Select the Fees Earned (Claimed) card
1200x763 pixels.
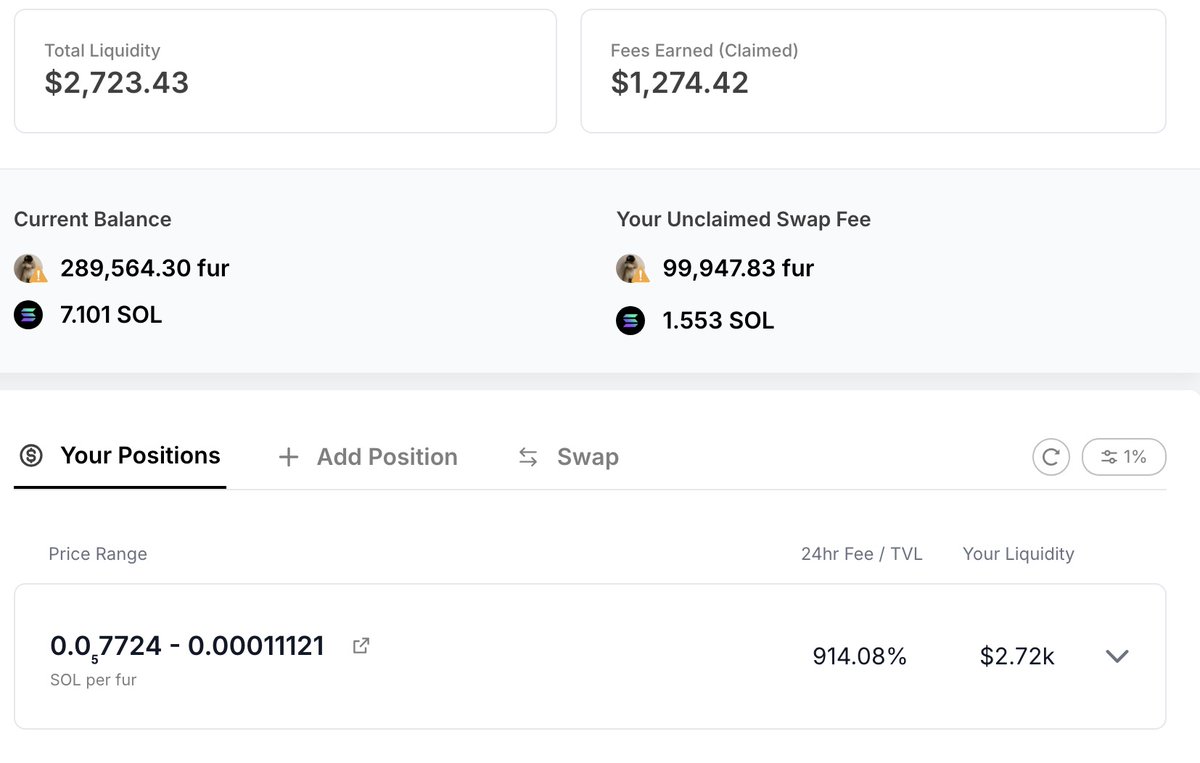click(x=873, y=71)
